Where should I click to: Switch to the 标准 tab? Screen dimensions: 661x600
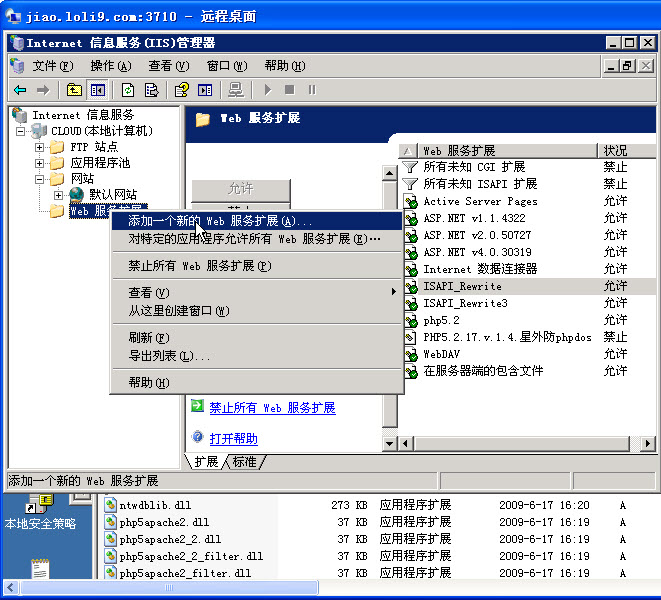[x=245, y=462]
